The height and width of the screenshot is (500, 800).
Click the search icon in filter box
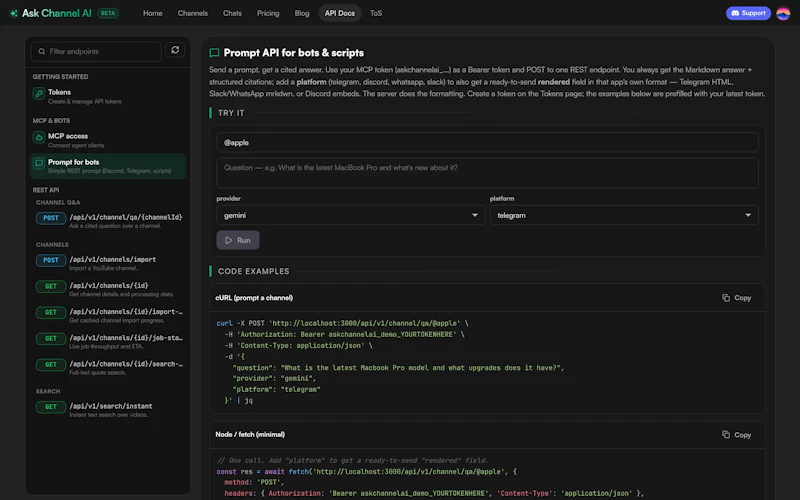(x=42, y=52)
